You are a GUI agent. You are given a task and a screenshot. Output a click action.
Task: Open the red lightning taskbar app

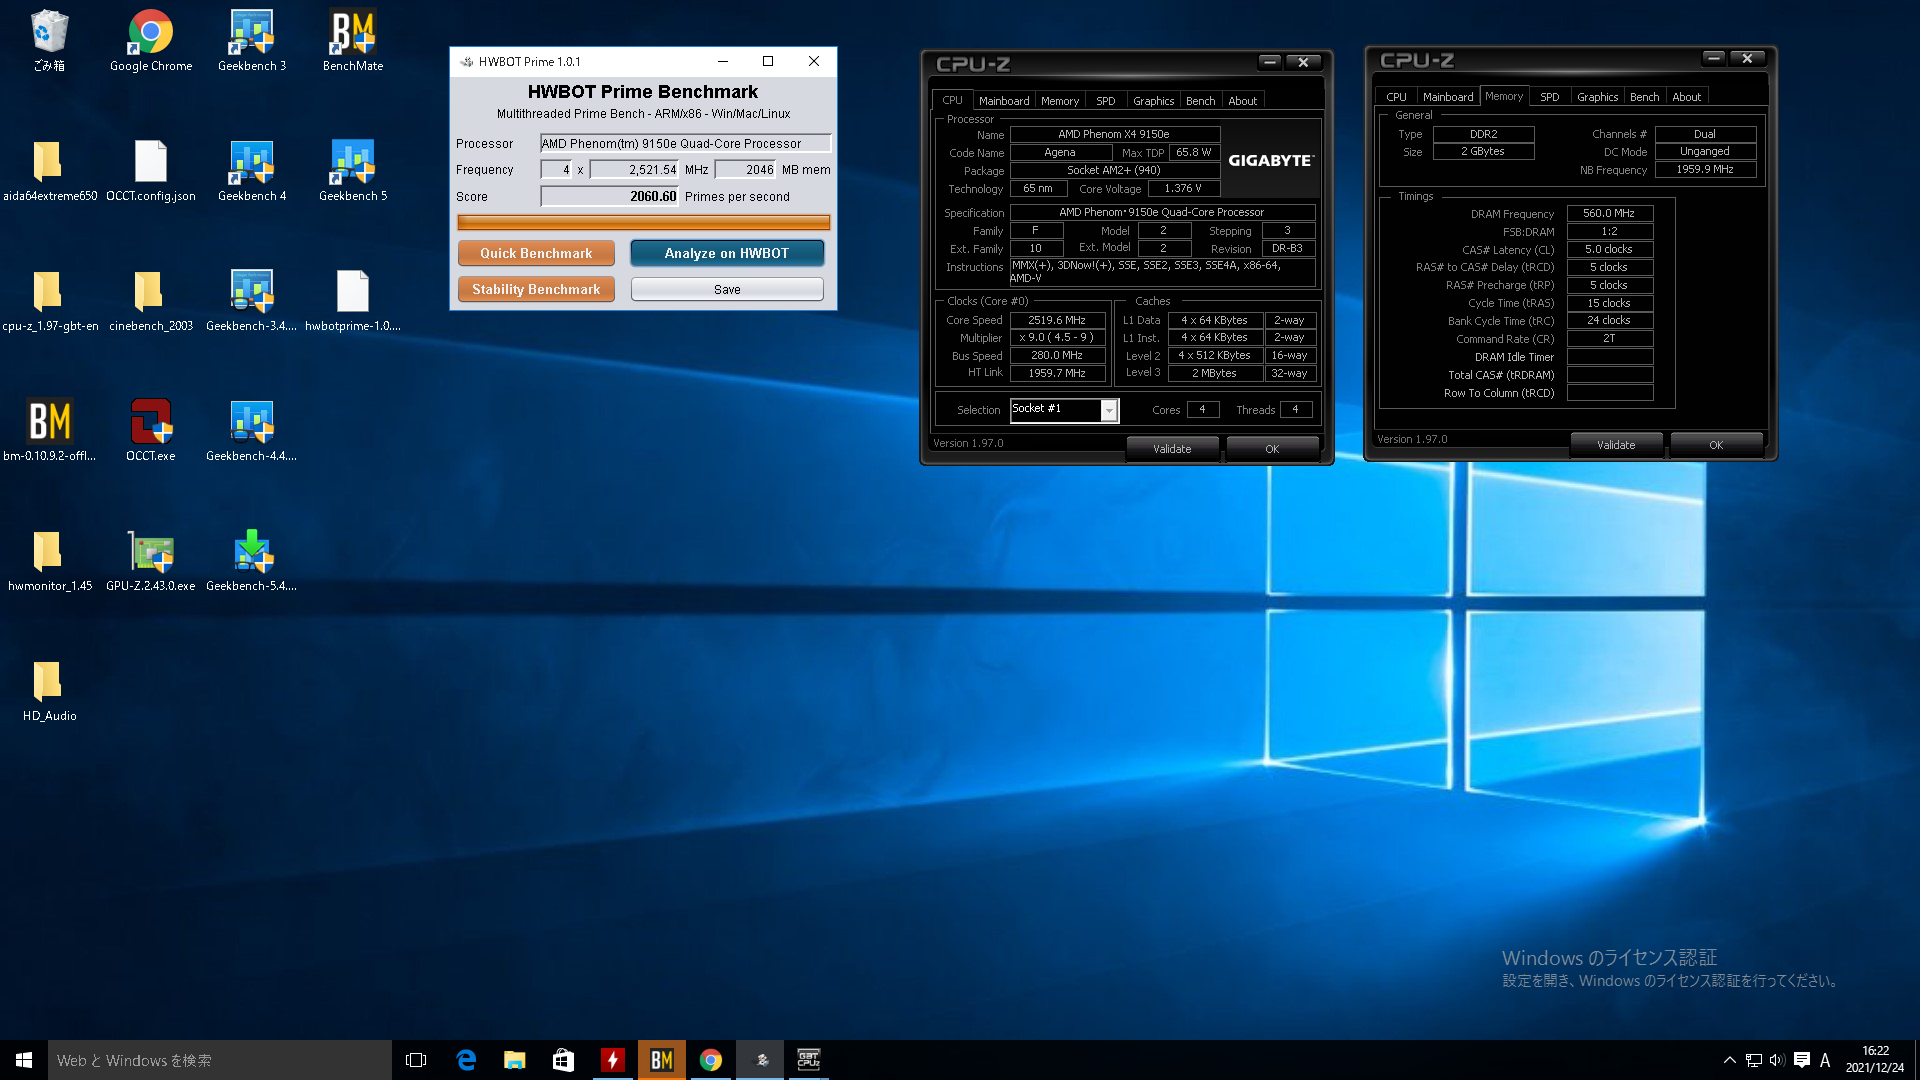(613, 1060)
